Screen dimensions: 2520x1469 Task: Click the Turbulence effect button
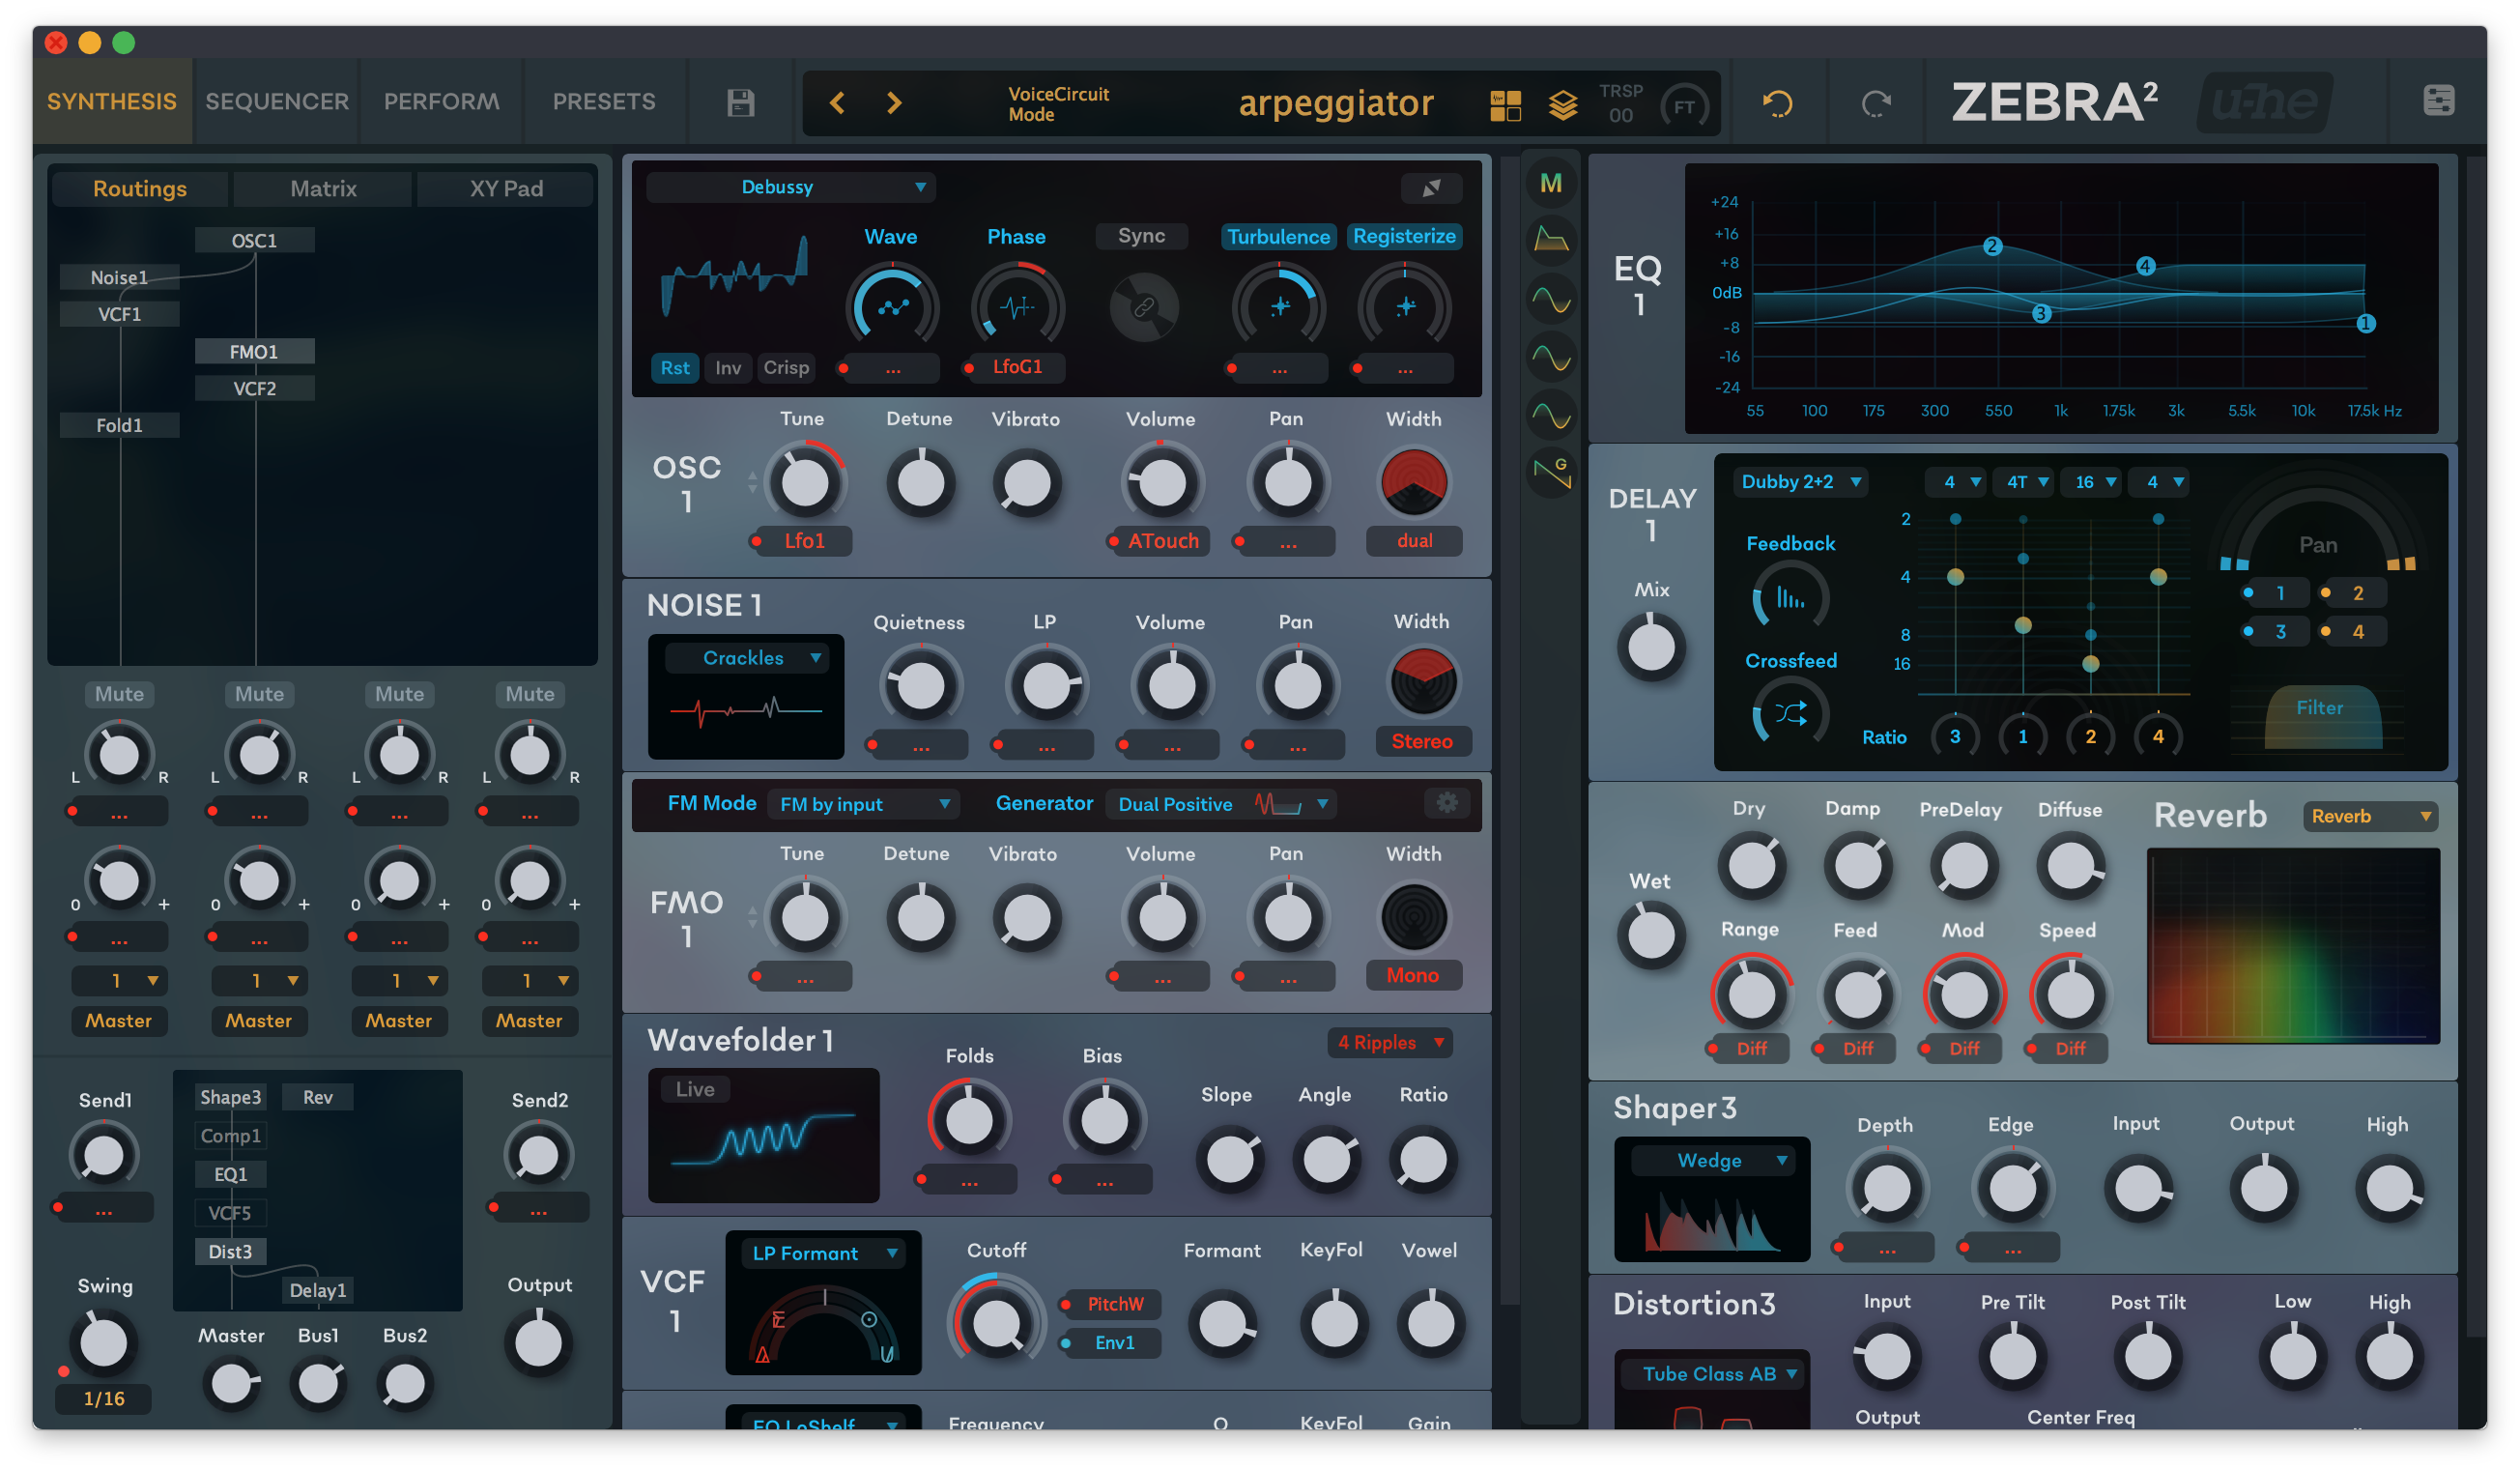[1278, 236]
